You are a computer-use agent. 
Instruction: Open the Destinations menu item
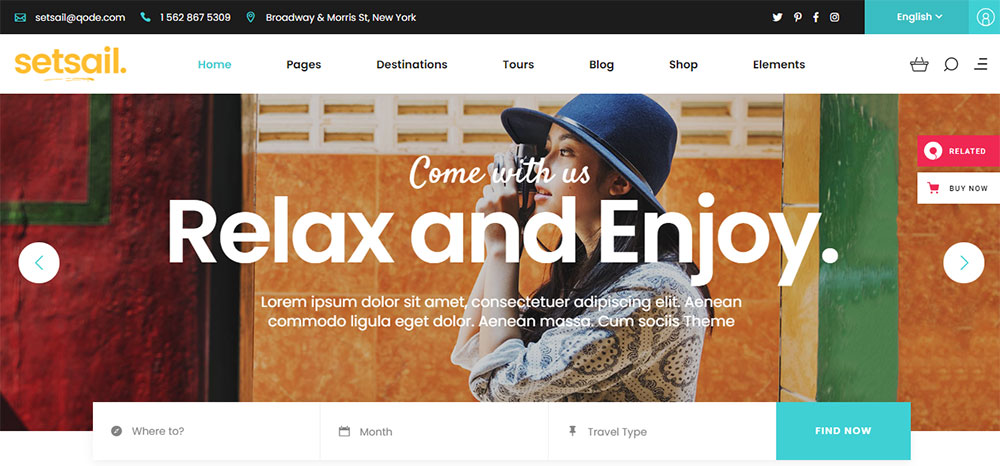412,64
